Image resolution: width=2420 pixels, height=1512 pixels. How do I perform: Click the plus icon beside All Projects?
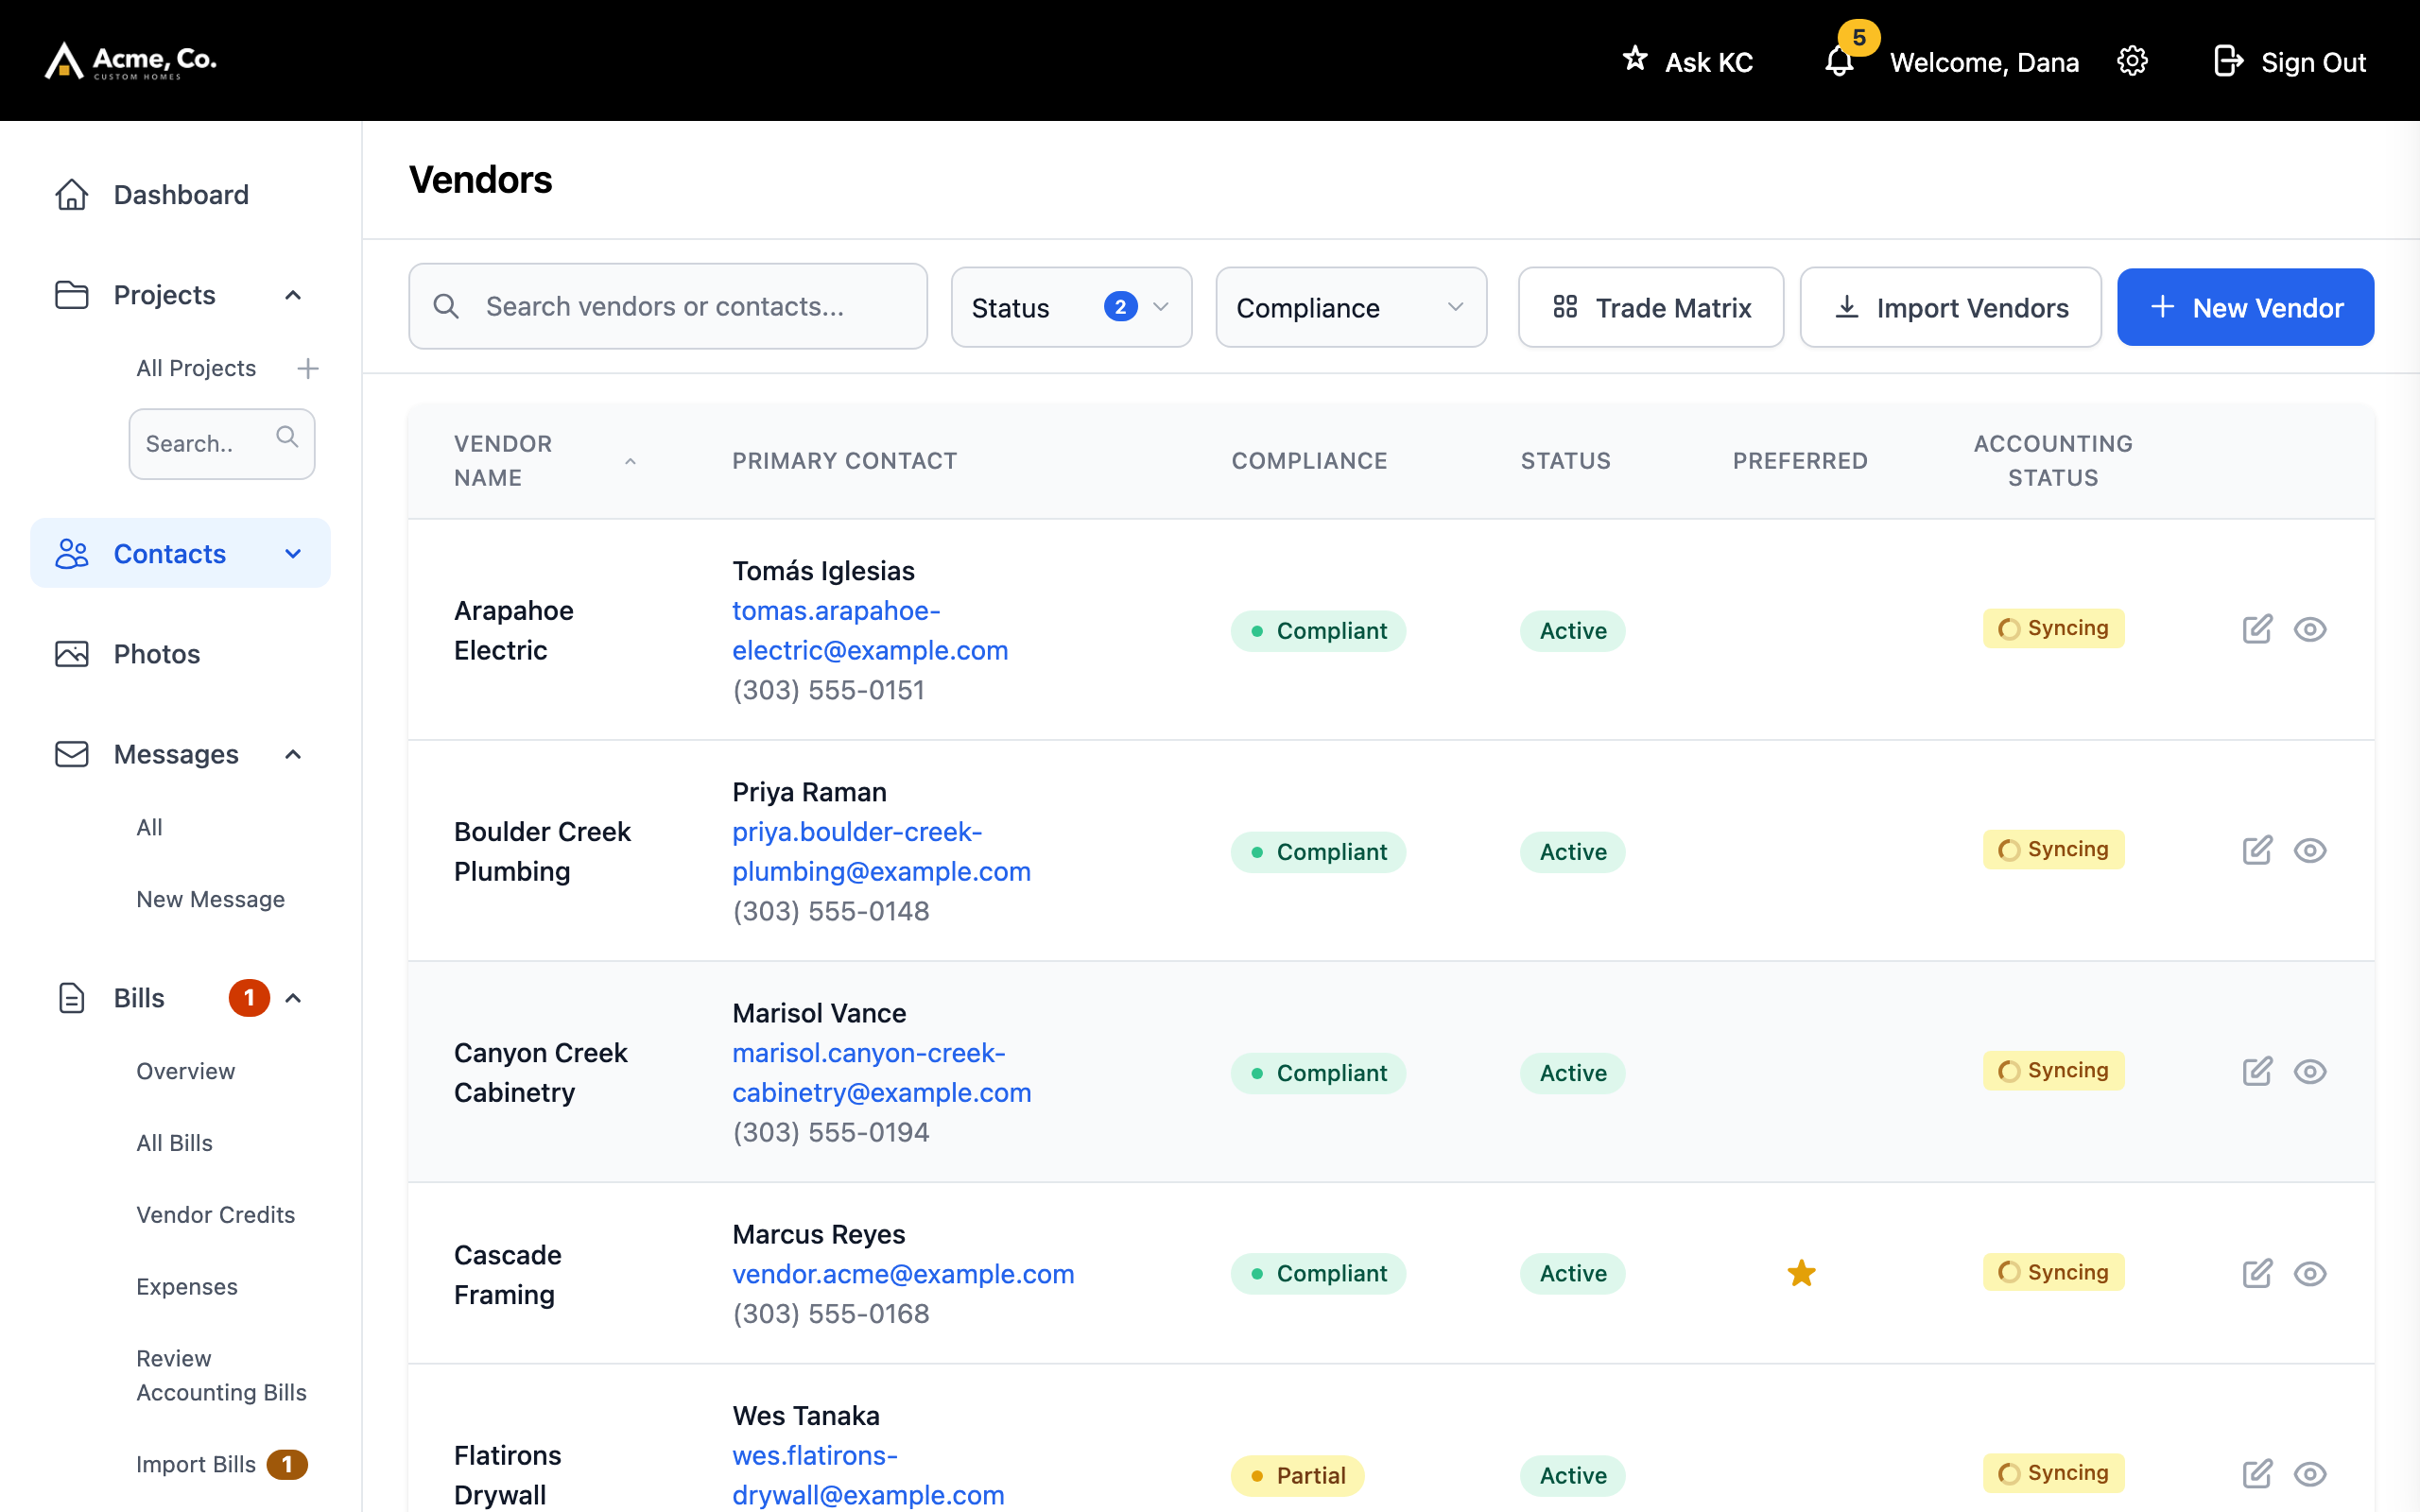tap(308, 368)
